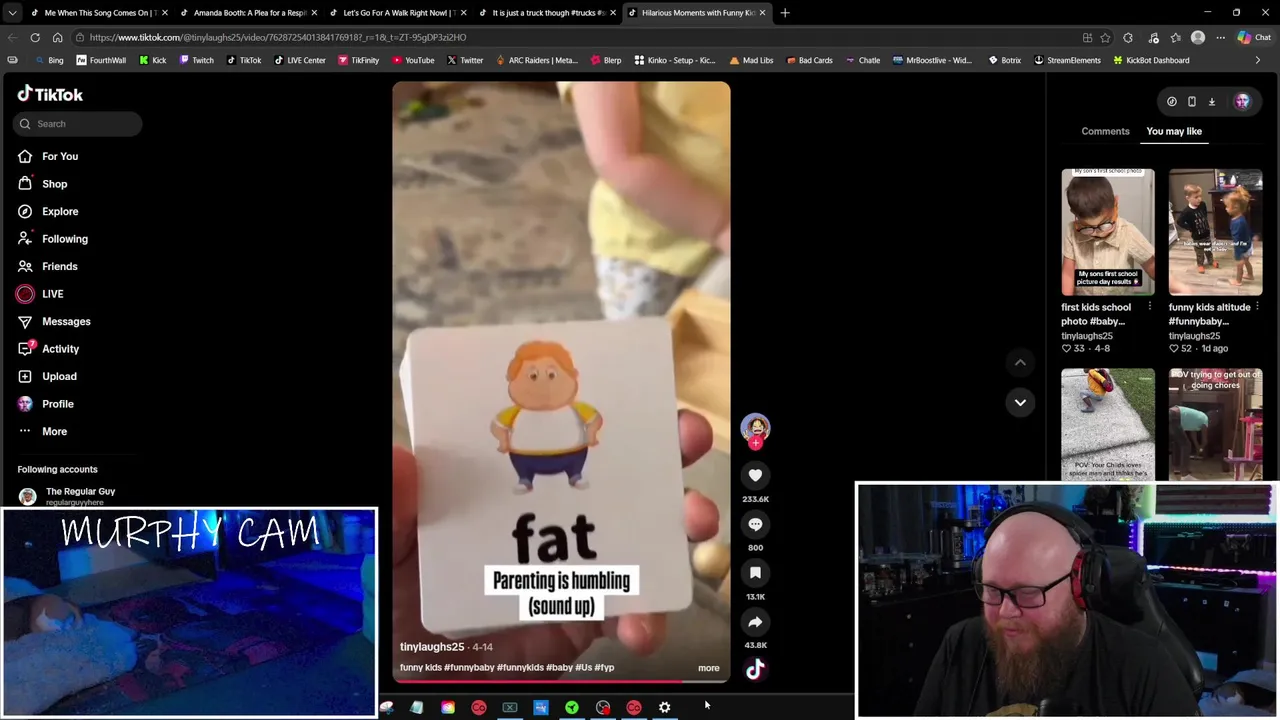Open the Blerp bookmark
The image size is (1280, 720).
click(606, 60)
